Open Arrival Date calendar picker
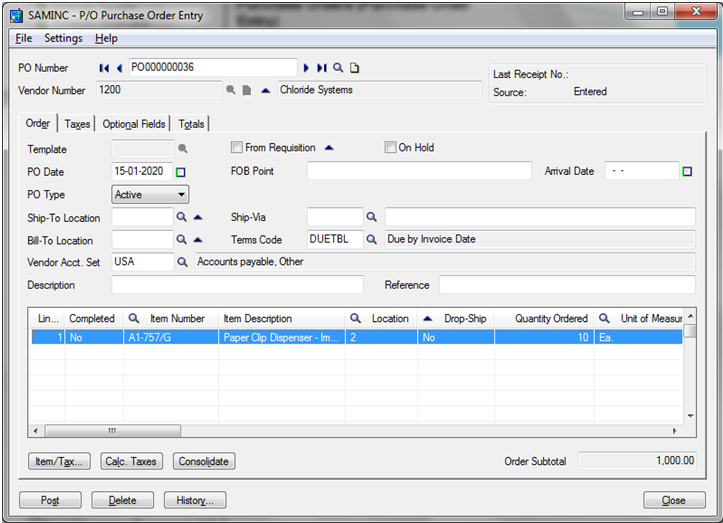The height and width of the screenshot is (523, 723). pyautogui.click(x=687, y=172)
